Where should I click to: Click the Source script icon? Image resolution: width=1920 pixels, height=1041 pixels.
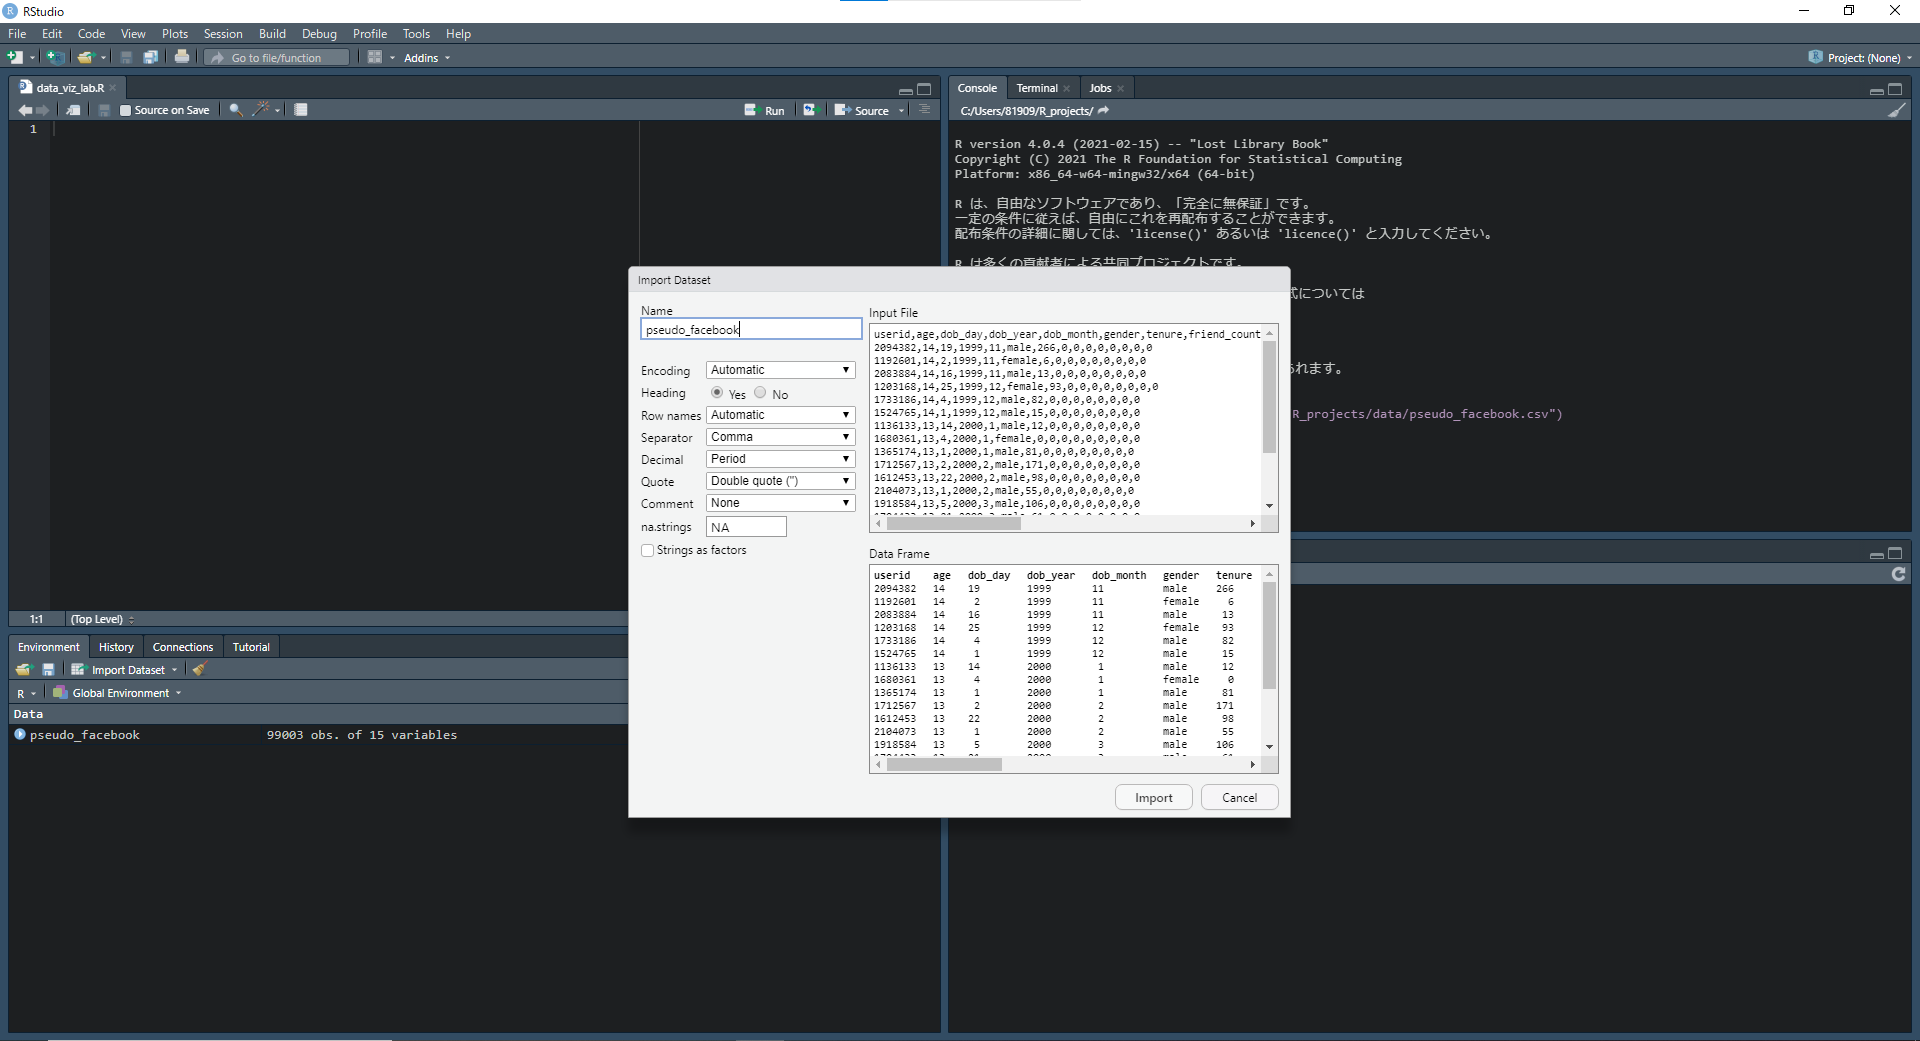(x=862, y=110)
